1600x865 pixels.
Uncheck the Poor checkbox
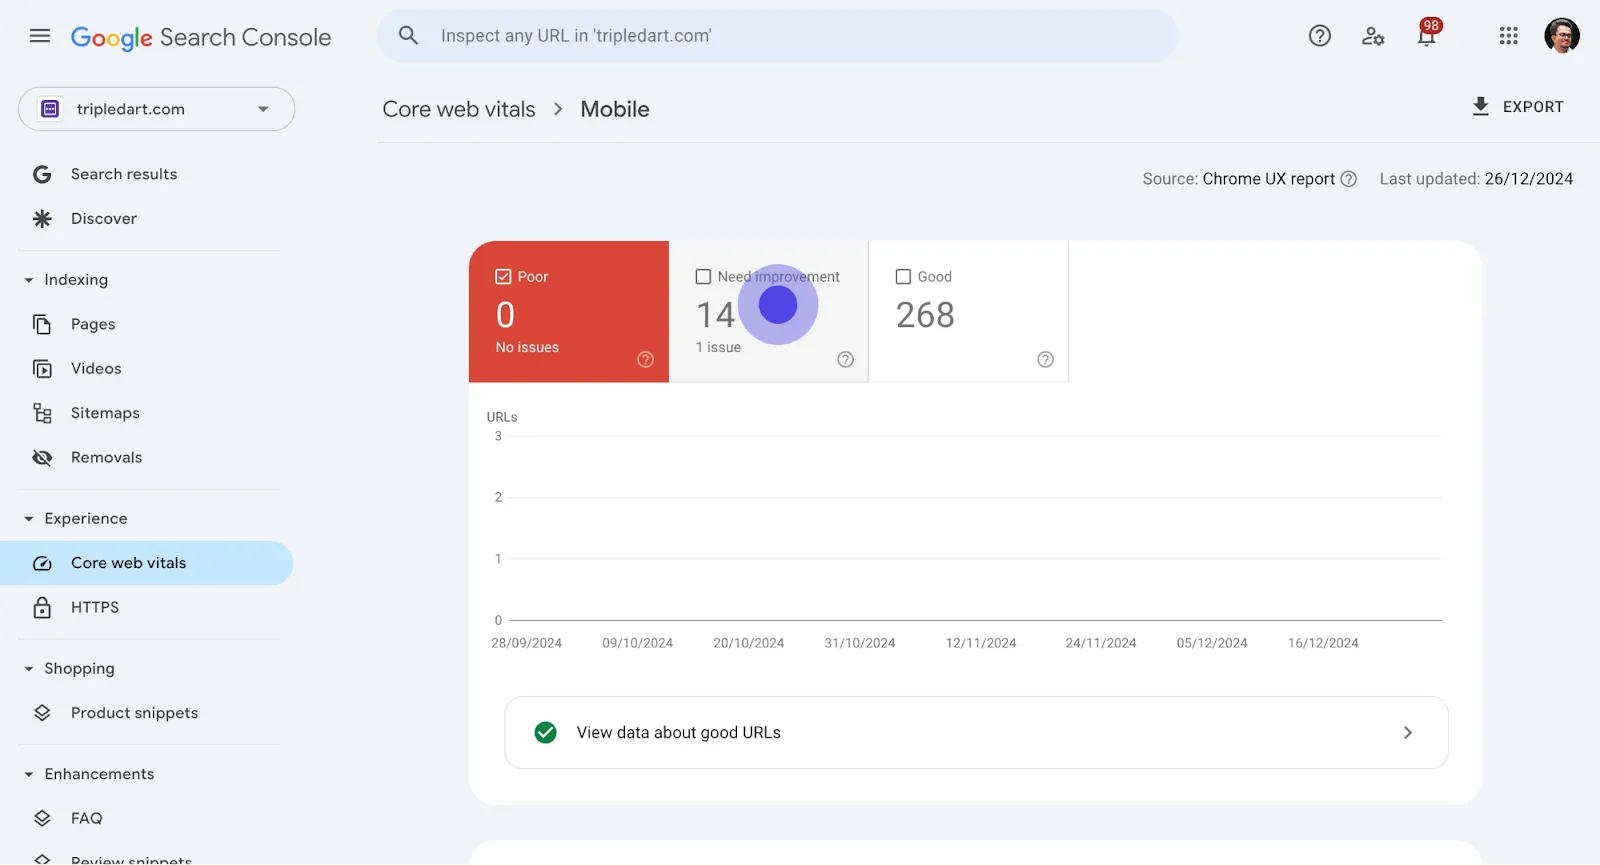(504, 277)
